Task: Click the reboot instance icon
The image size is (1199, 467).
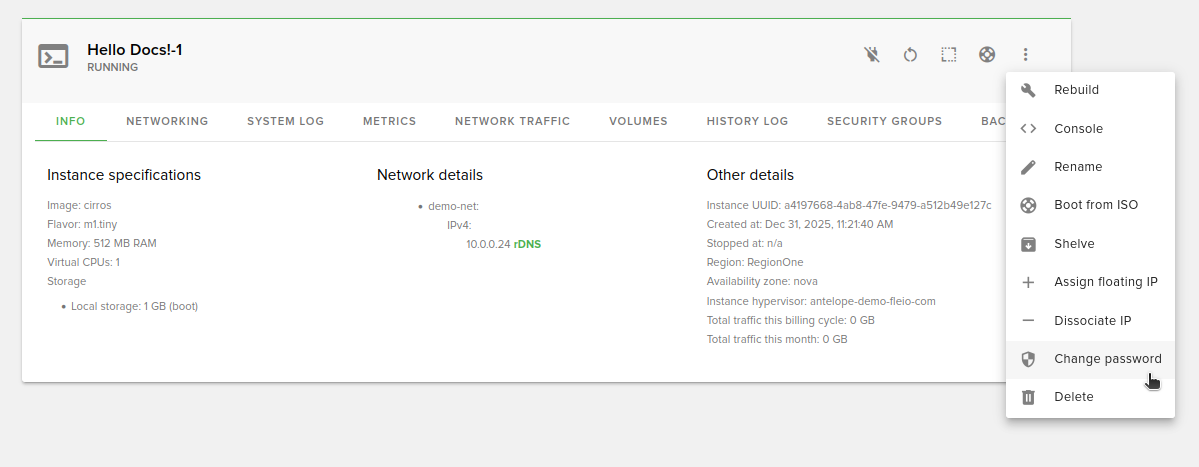Action: (910, 54)
